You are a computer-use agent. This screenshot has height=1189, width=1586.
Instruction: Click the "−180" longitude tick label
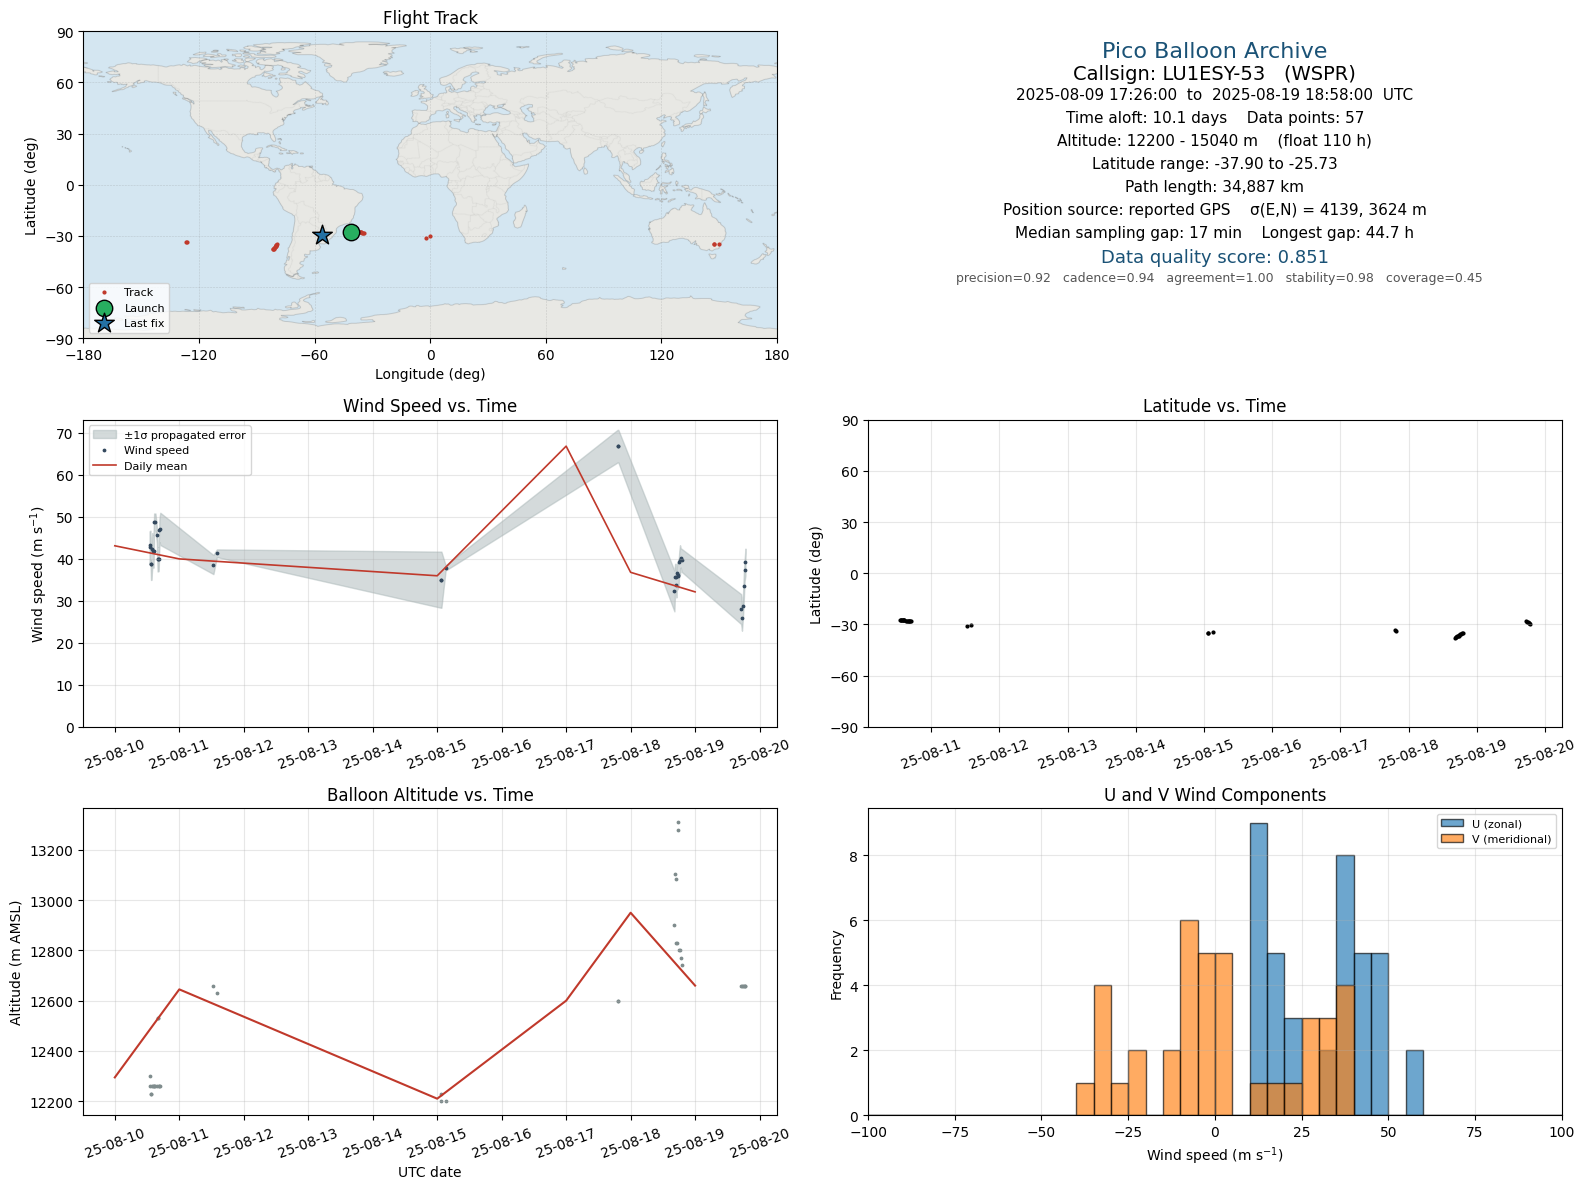click(x=83, y=355)
